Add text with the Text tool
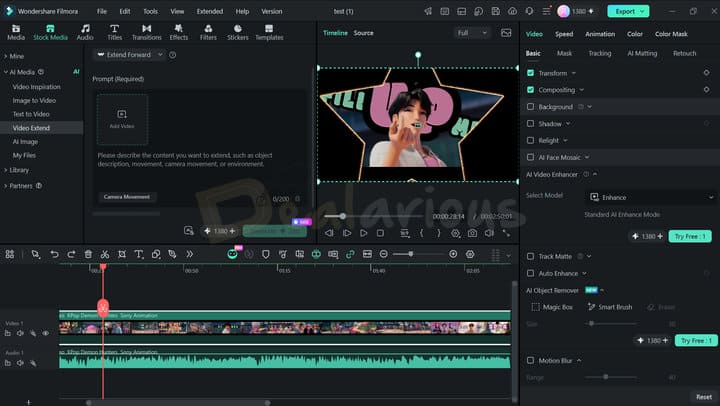Viewport: 720px width, 406px height. (x=139, y=254)
